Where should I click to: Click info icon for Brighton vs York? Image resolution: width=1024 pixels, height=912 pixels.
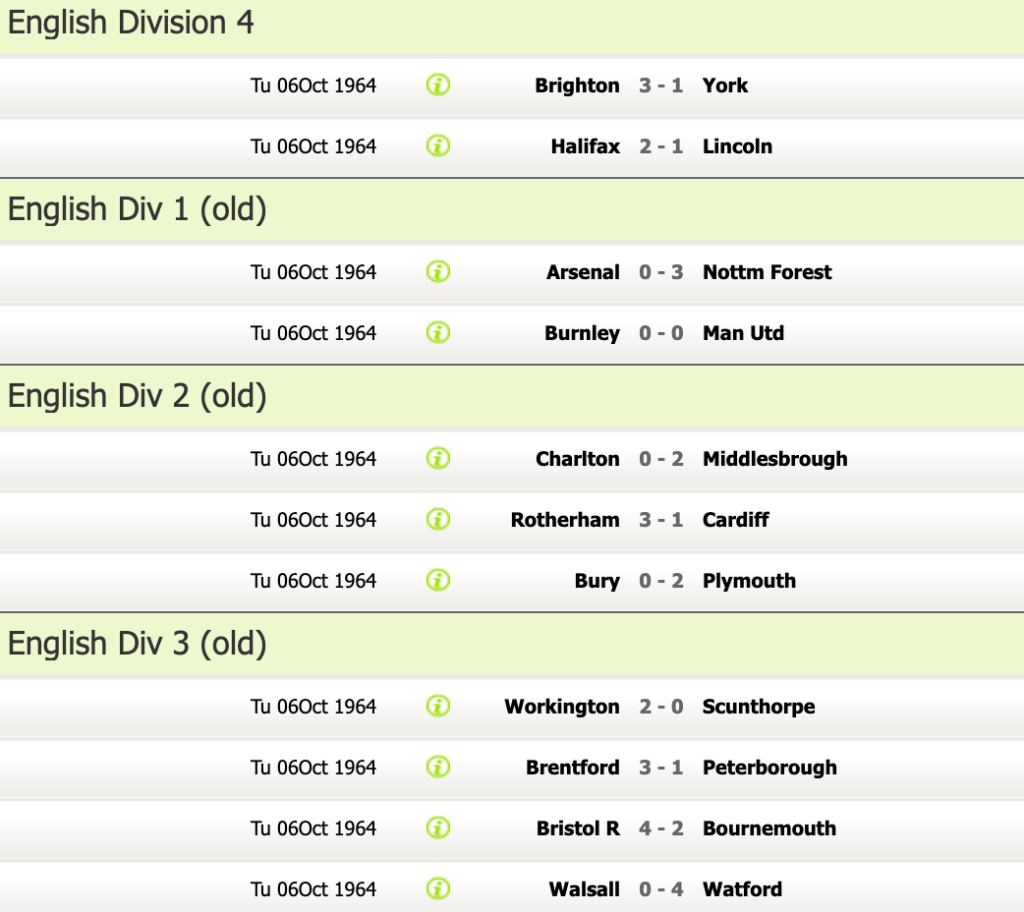pos(438,85)
